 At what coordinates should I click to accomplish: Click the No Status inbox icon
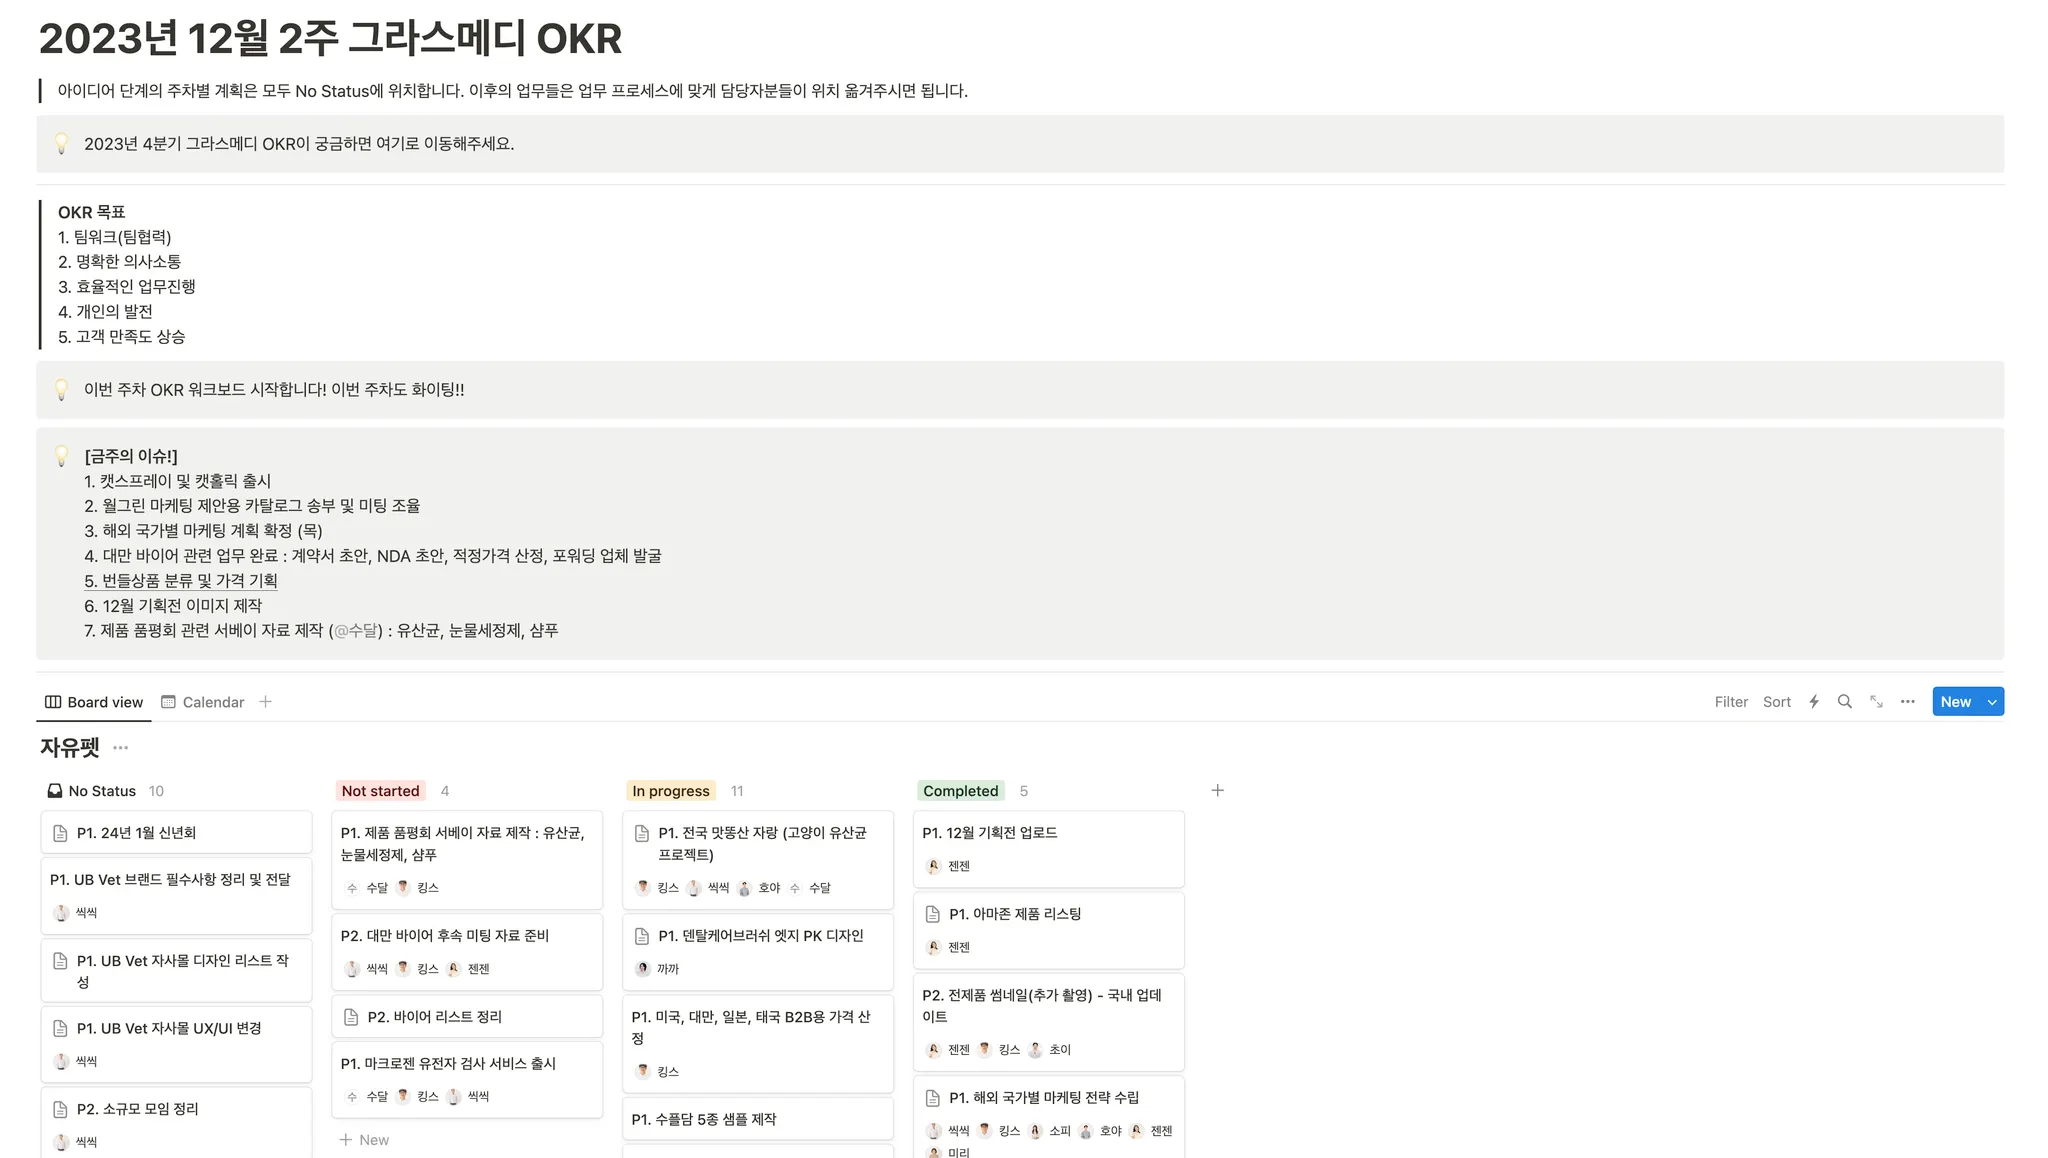(x=55, y=791)
